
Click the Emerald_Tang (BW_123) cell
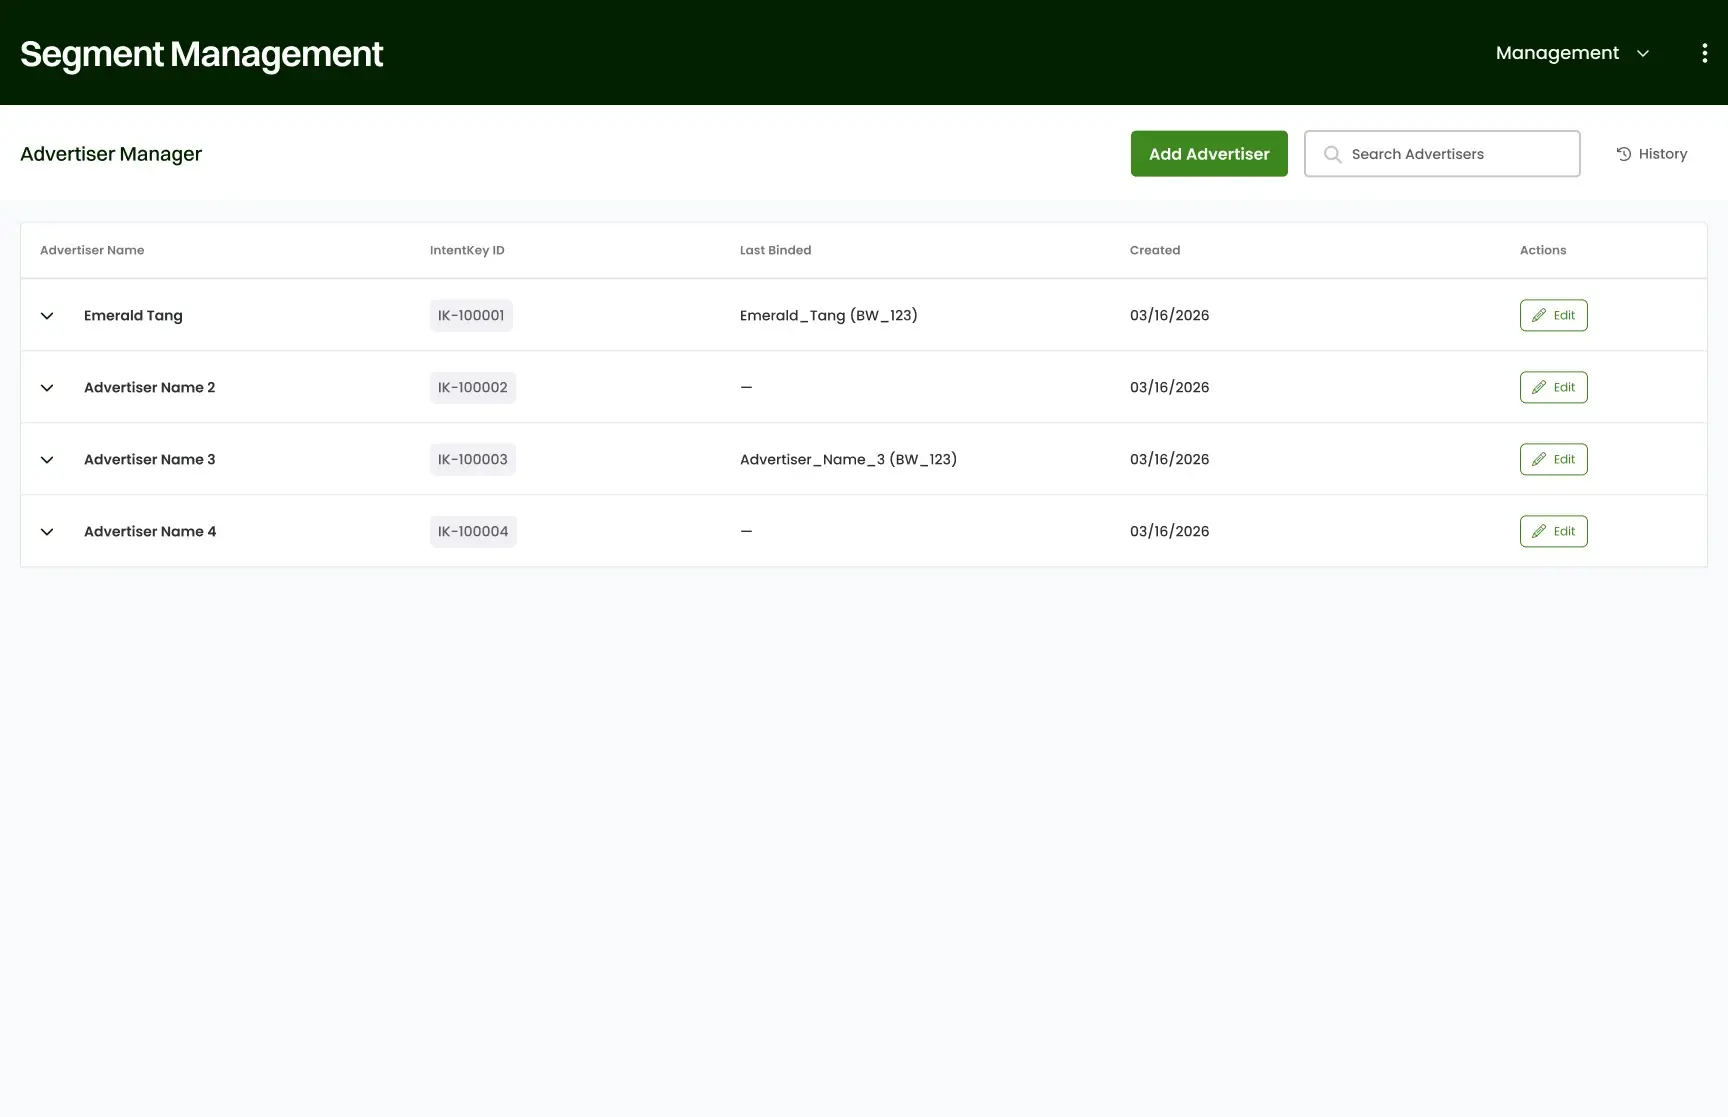[x=829, y=315]
